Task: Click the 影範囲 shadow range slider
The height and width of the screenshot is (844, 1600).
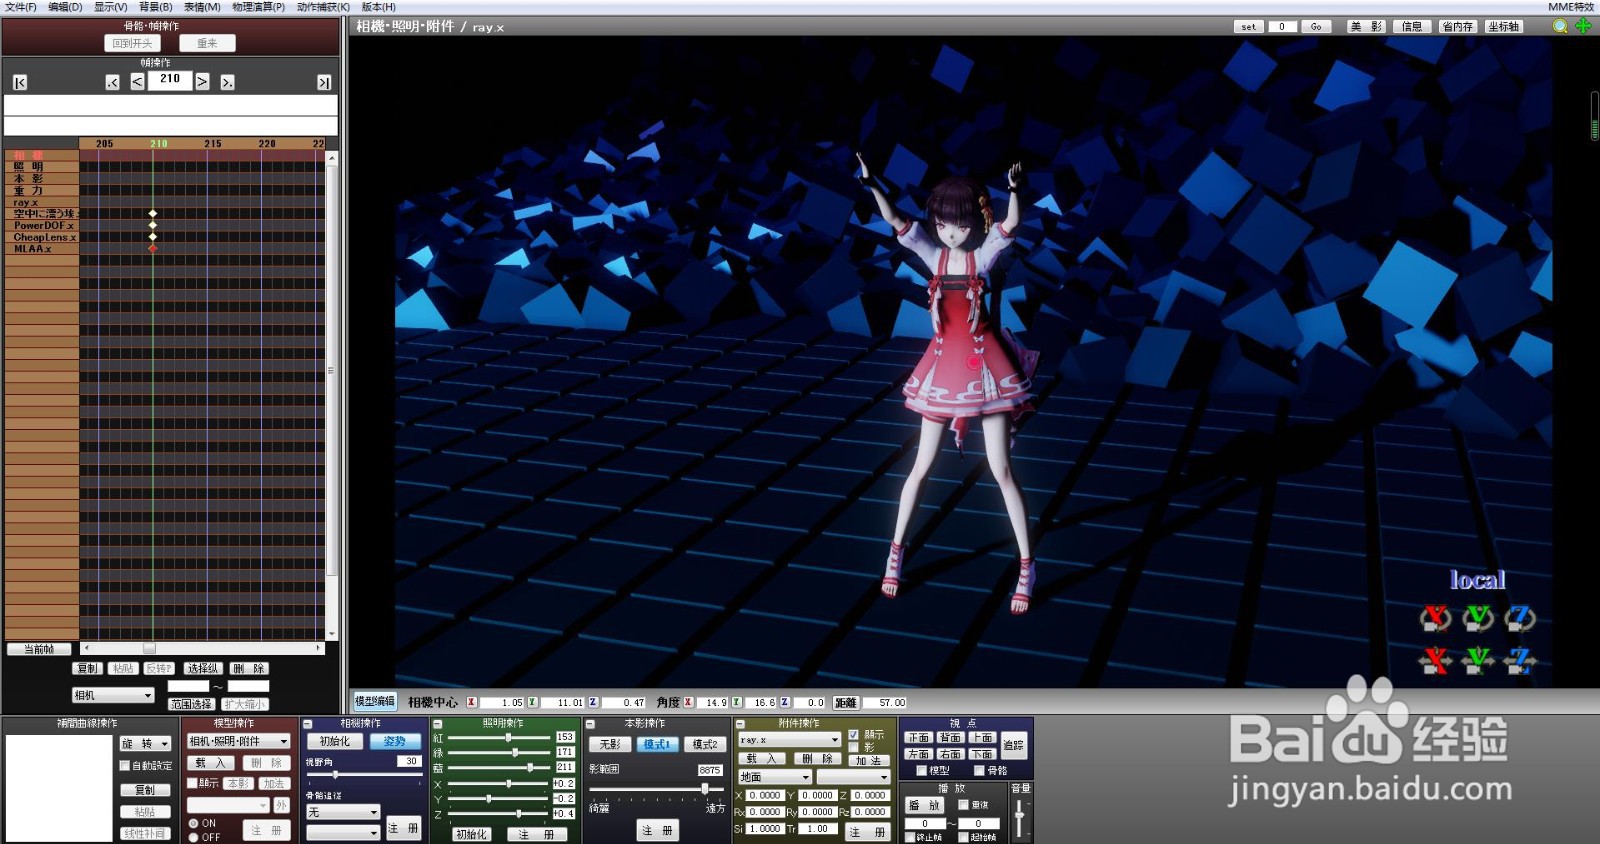Action: [656, 789]
